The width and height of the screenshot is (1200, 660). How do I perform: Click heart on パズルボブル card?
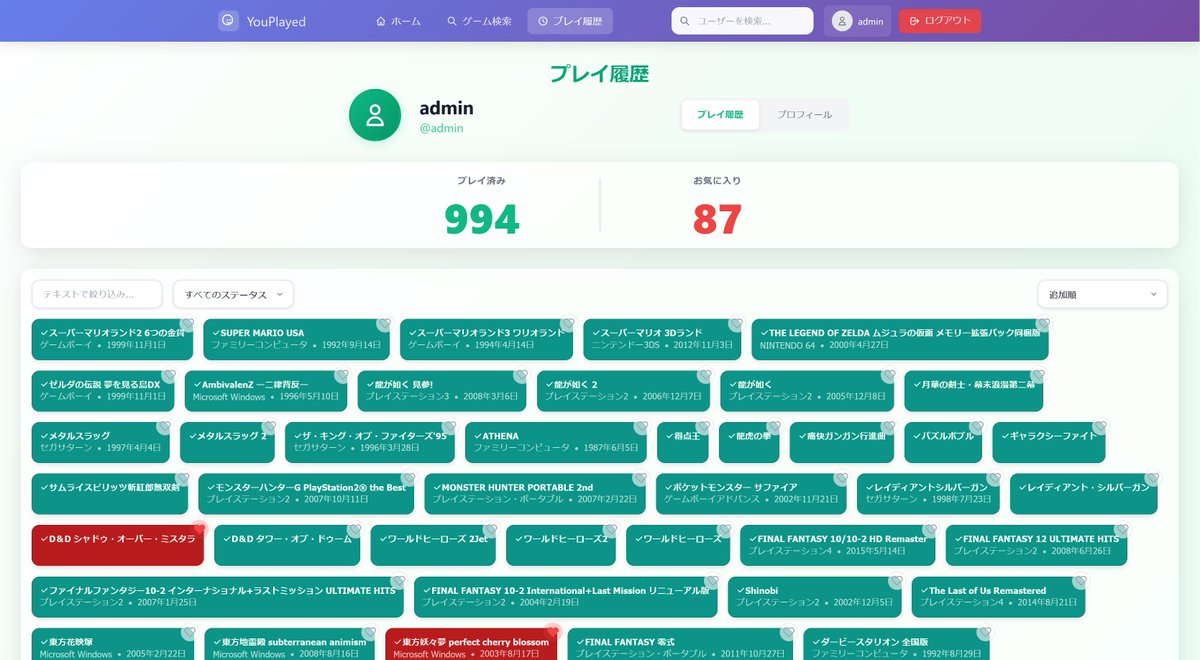(976, 427)
